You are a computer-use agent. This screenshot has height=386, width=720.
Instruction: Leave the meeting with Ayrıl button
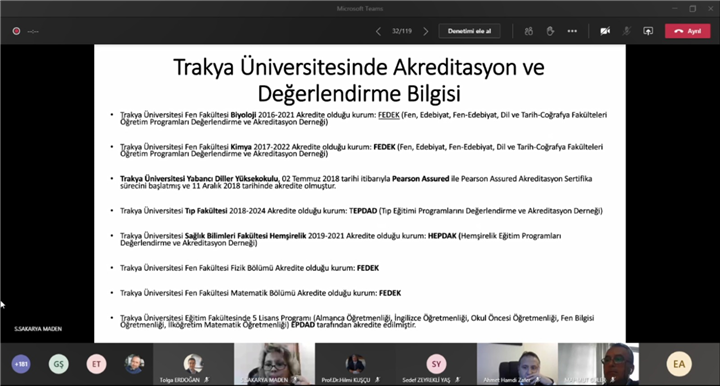click(x=687, y=31)
